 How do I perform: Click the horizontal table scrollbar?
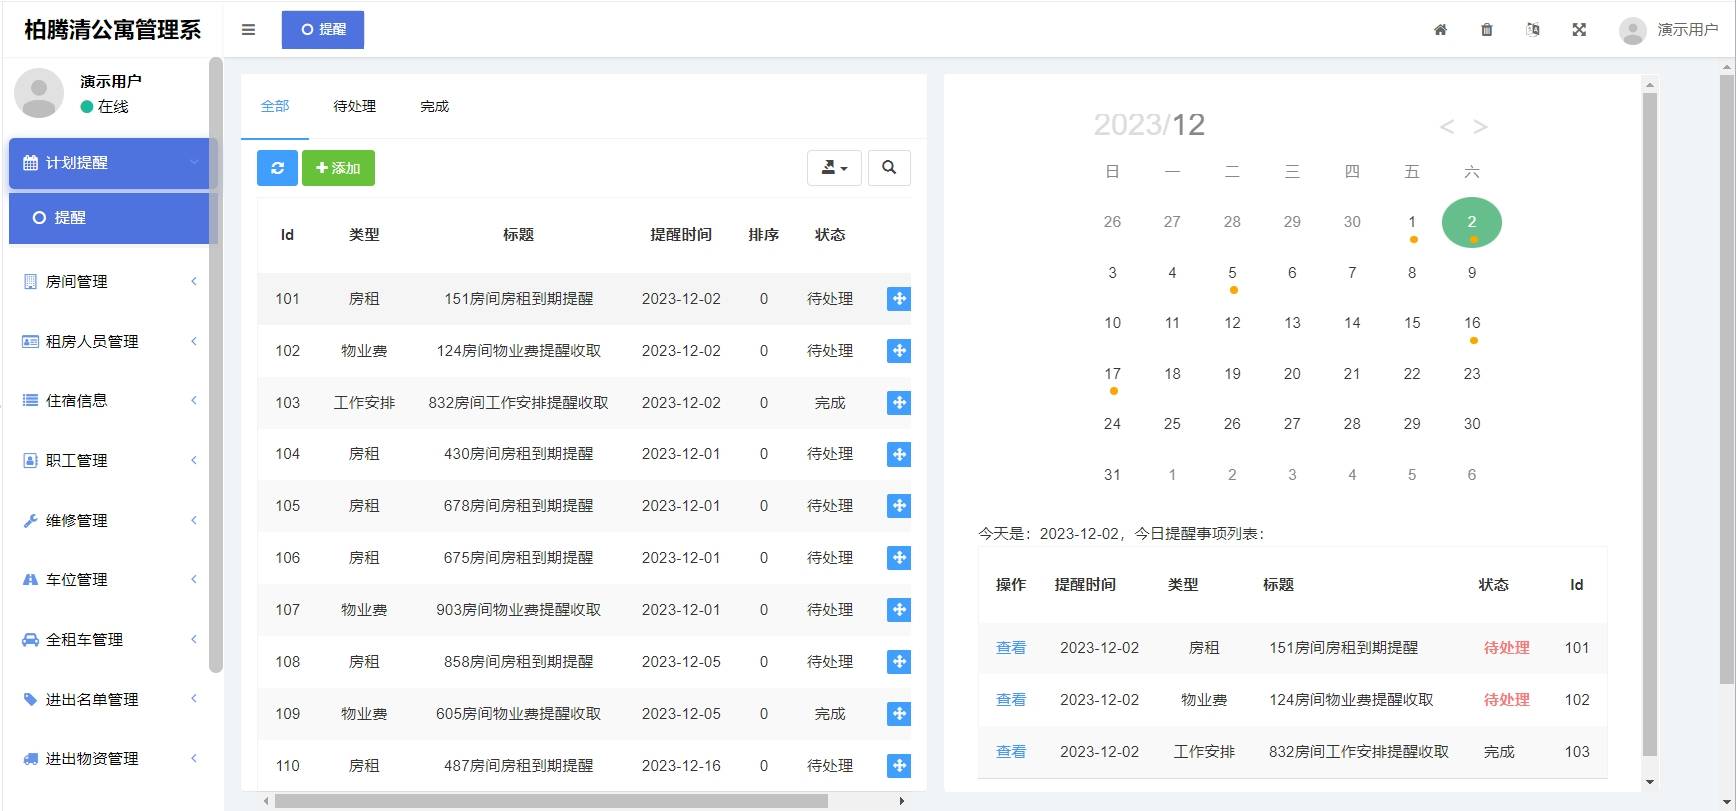[x=551, y=801]
